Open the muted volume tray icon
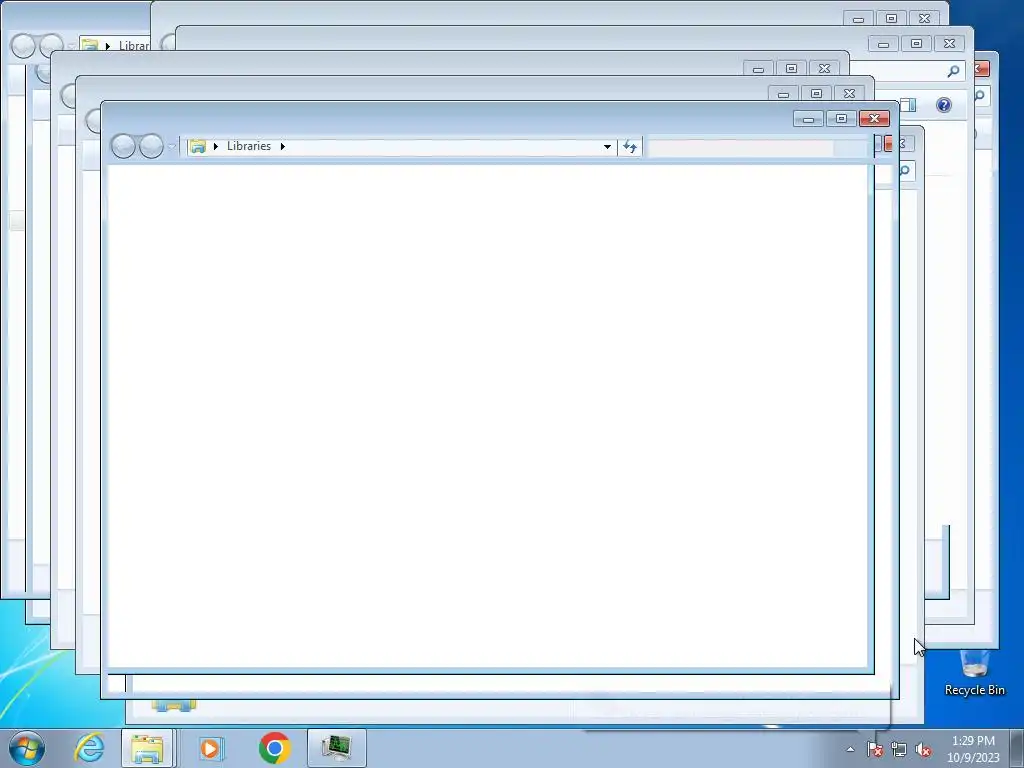Viewport: 1024px width, 768px height. tap(923, 750)
